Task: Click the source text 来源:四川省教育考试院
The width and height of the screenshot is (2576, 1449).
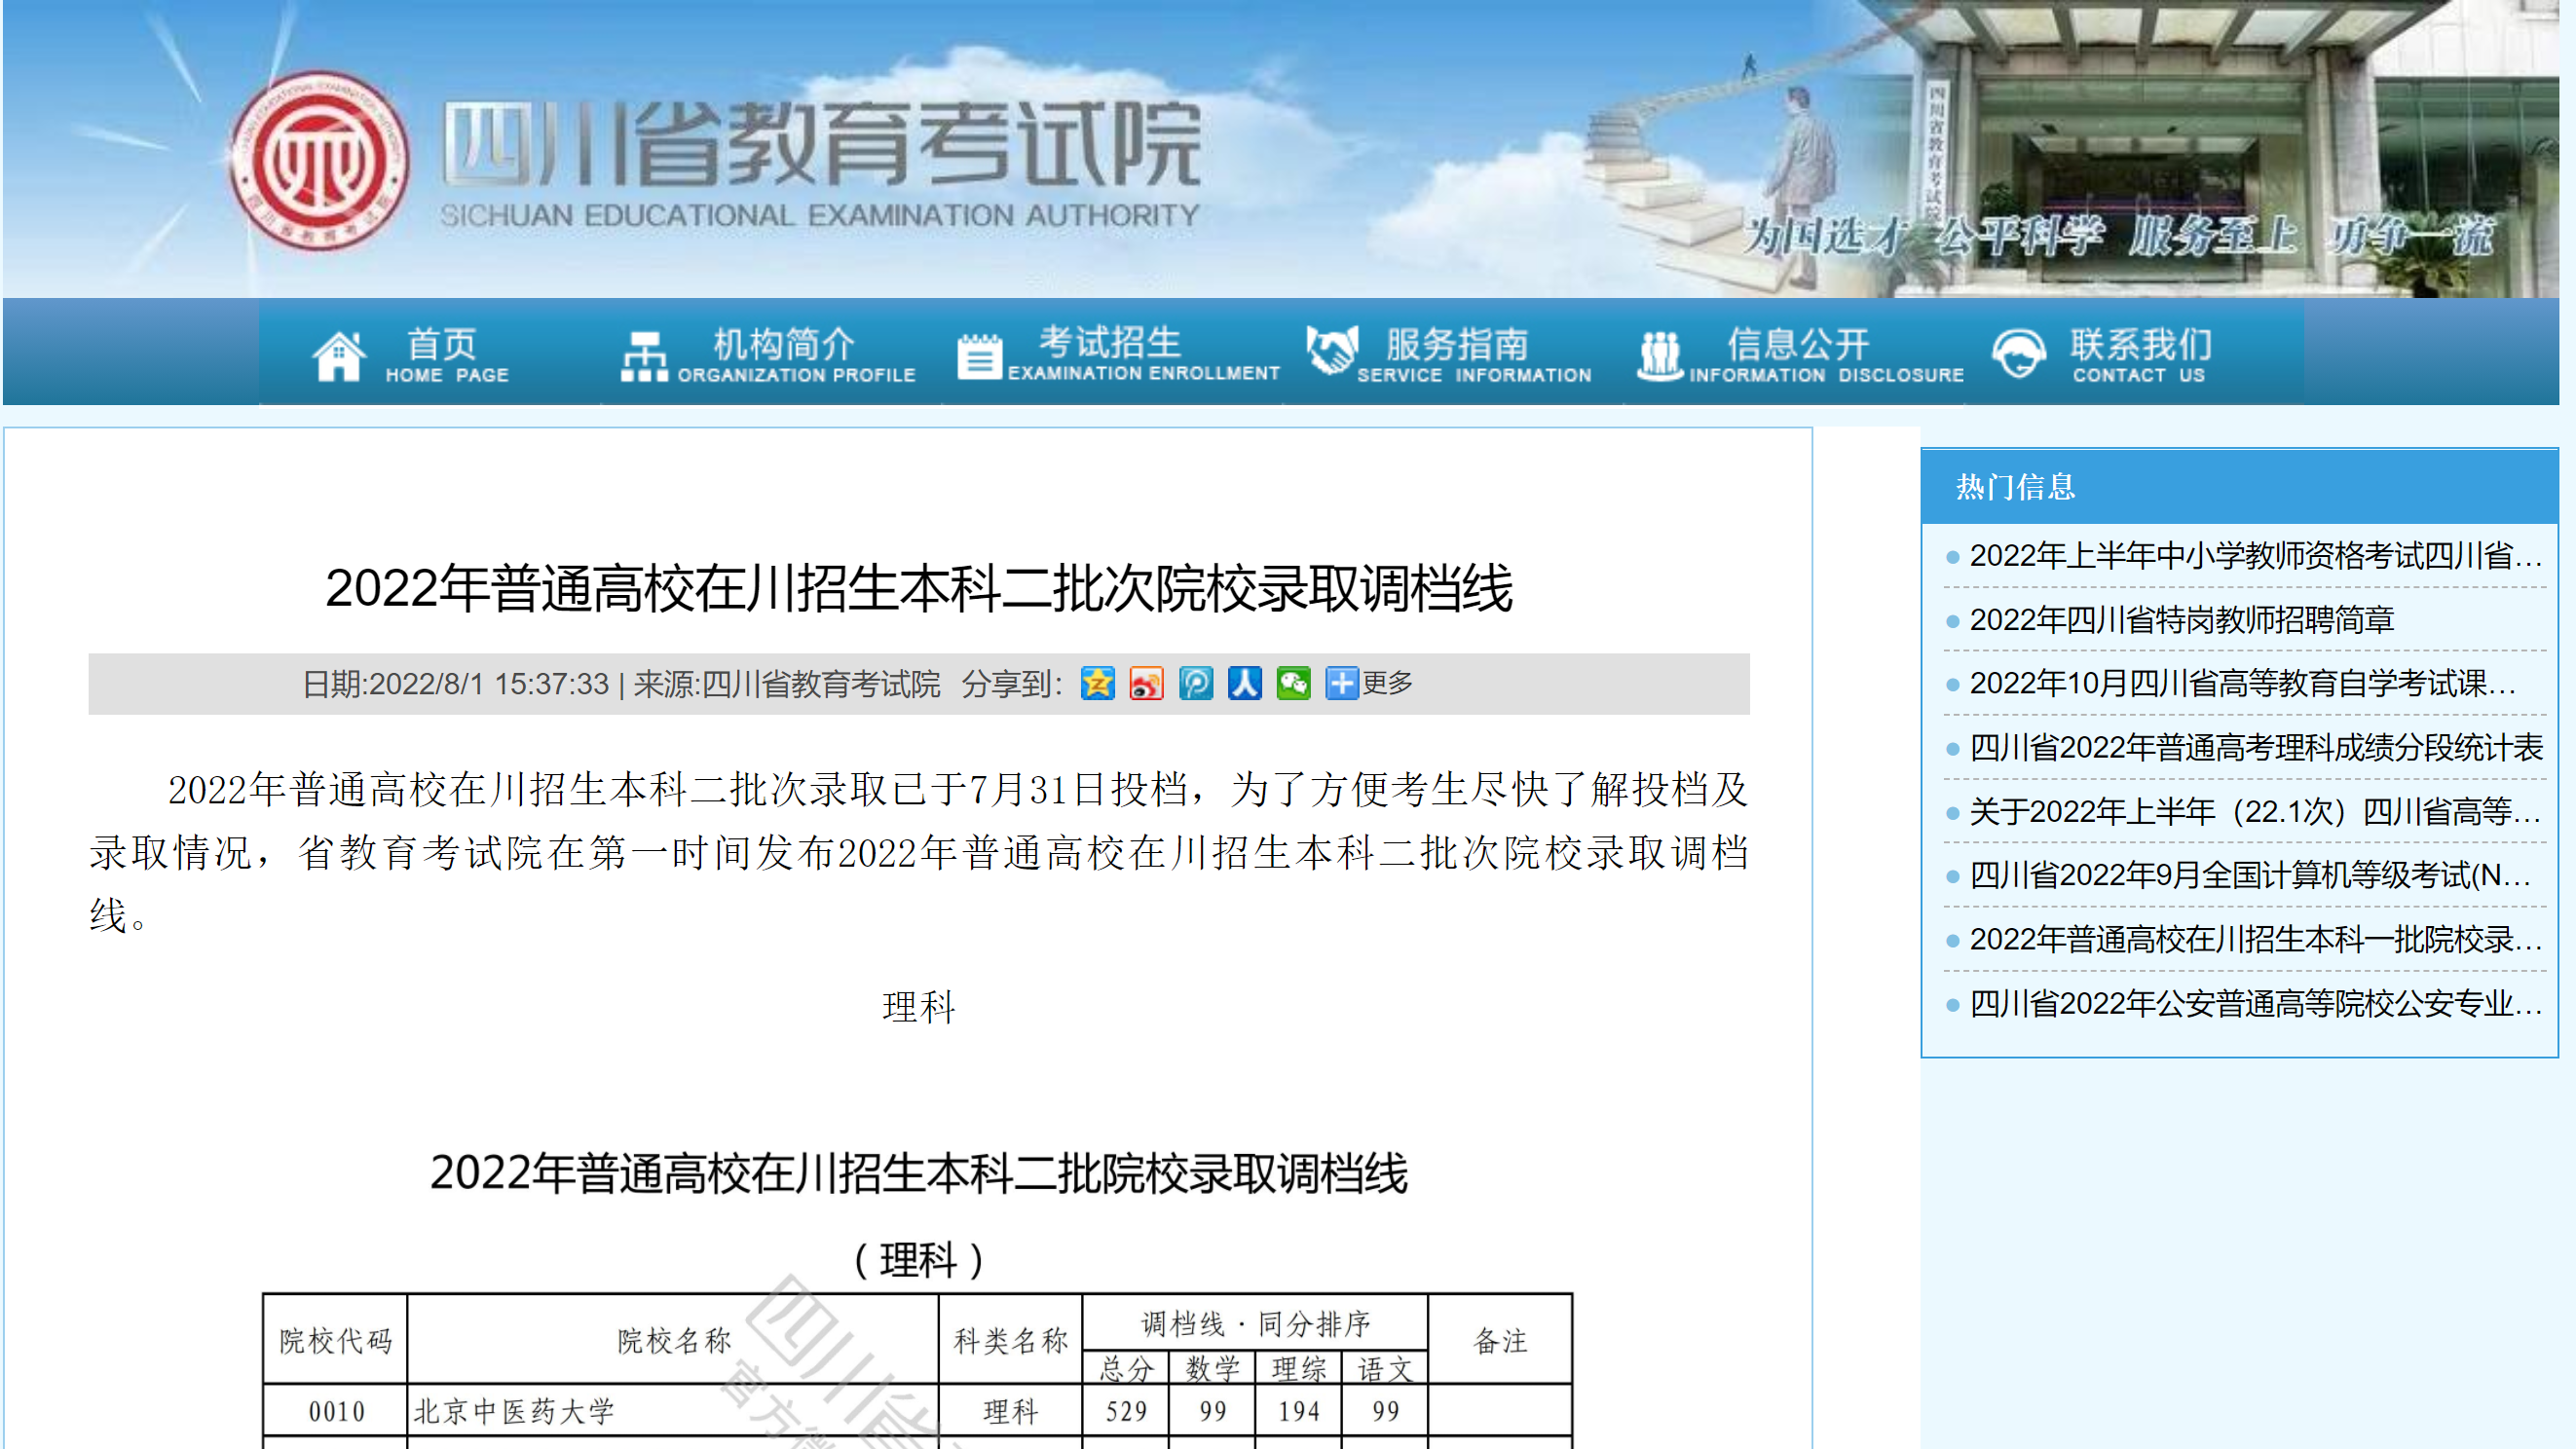Action: point(787,684)
